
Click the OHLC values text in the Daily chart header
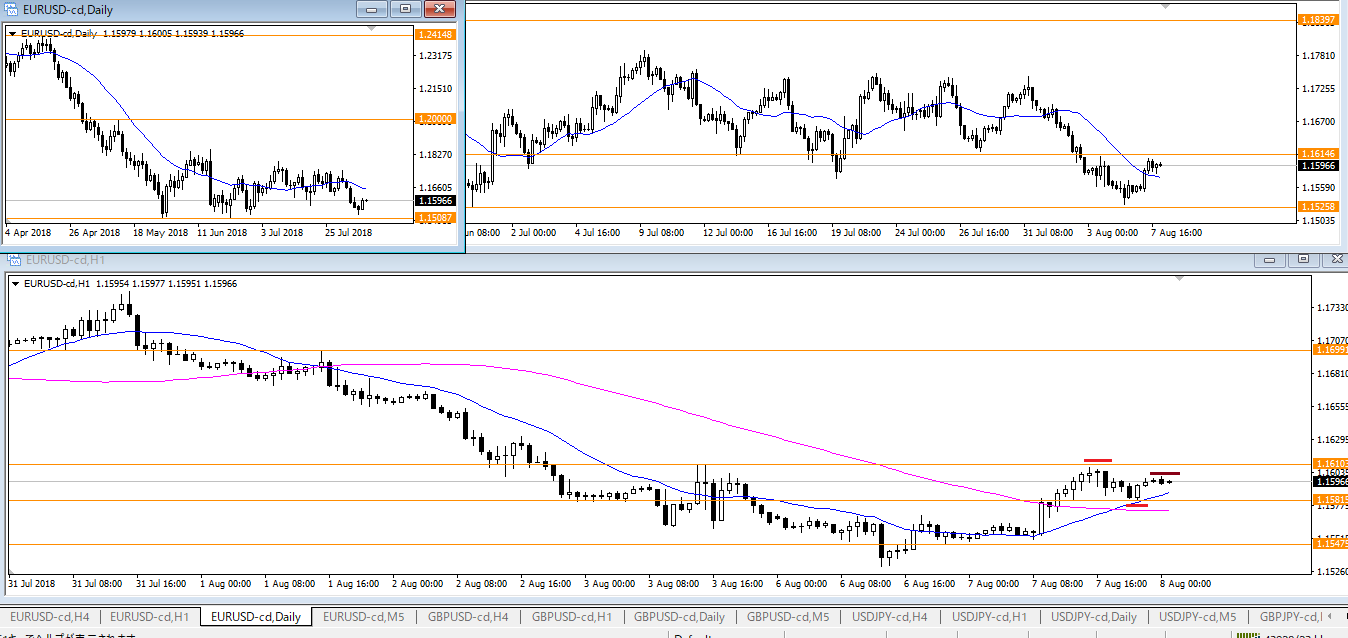(173, 33)
